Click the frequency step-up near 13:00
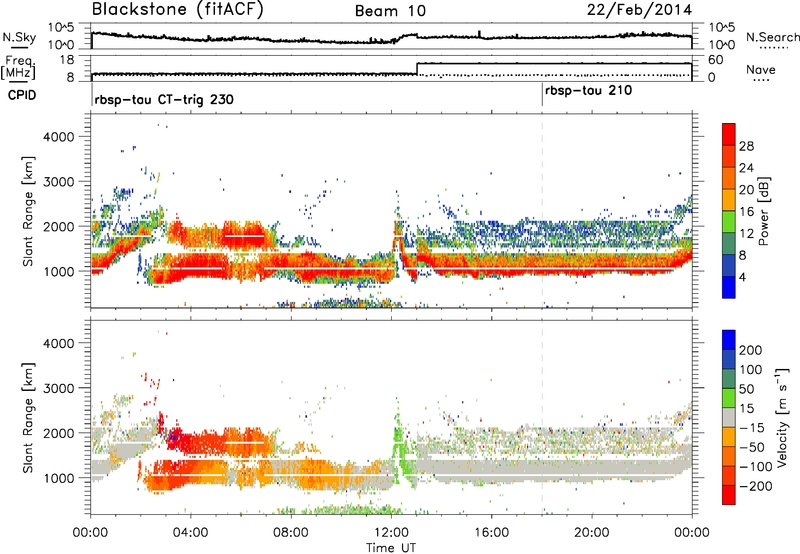 [417, 69]
